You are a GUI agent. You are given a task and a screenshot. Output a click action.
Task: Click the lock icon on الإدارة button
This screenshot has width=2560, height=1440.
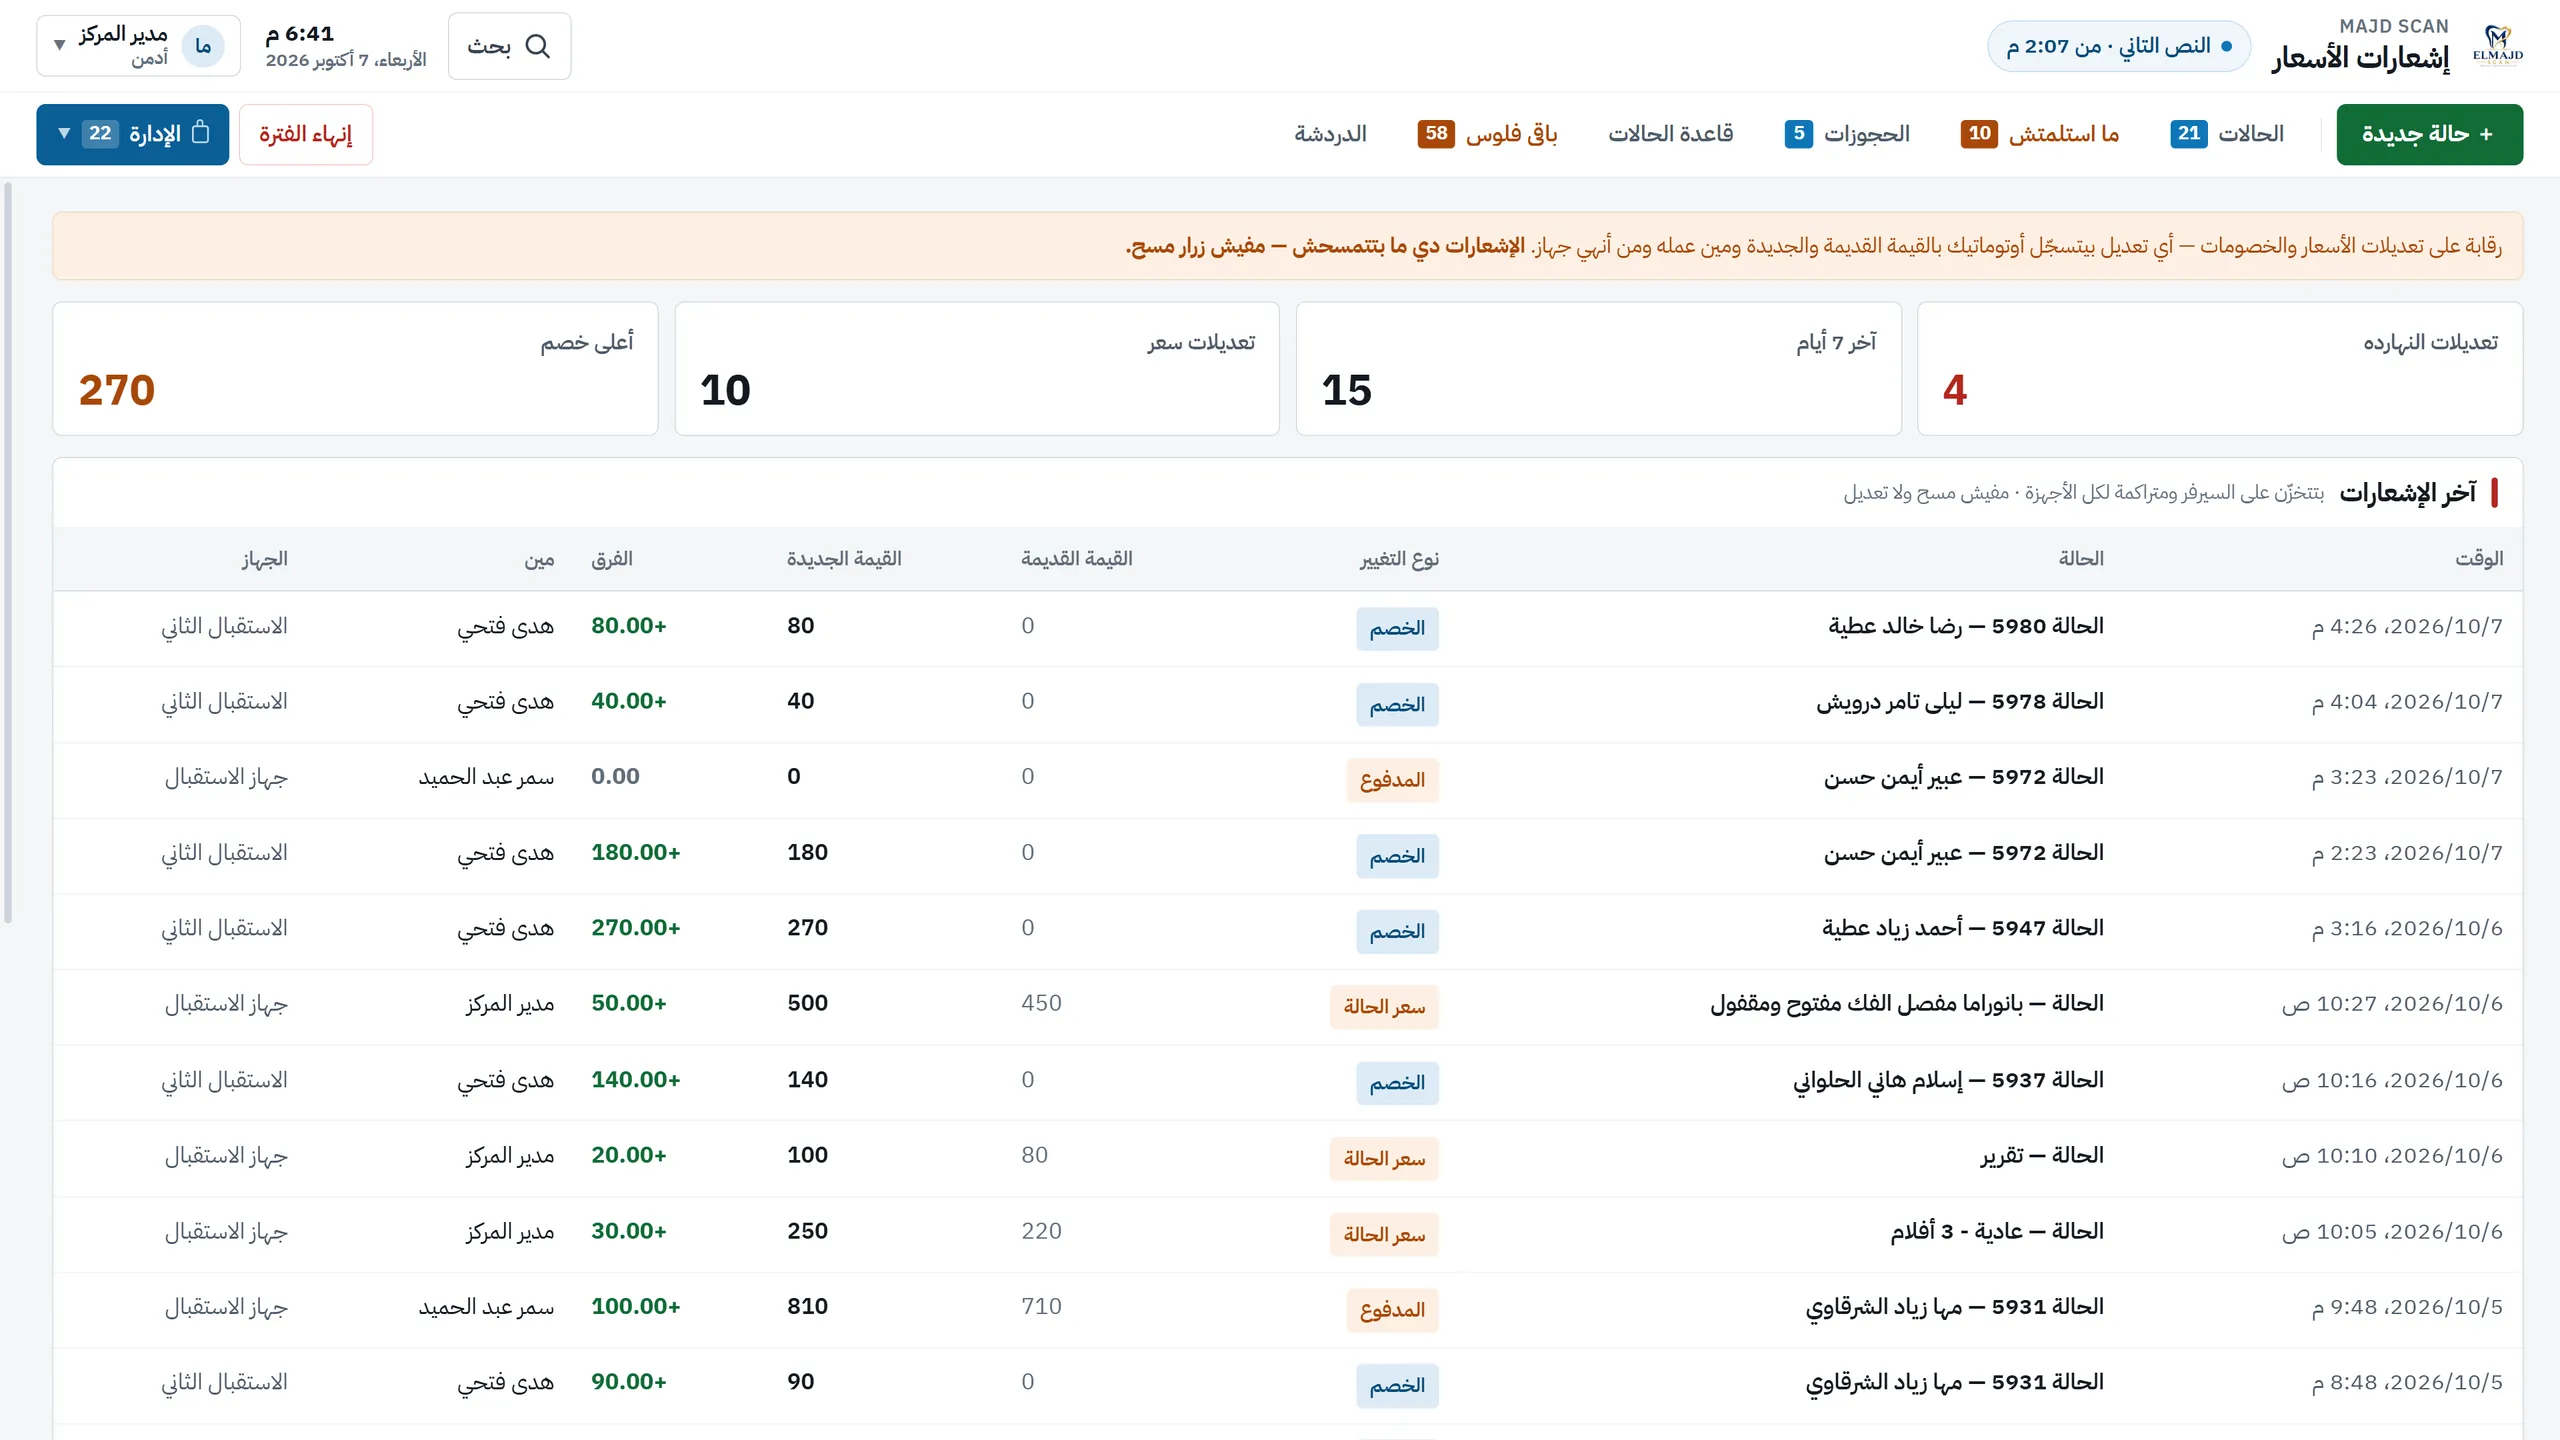pyautogui.click(x=200, y=133)
